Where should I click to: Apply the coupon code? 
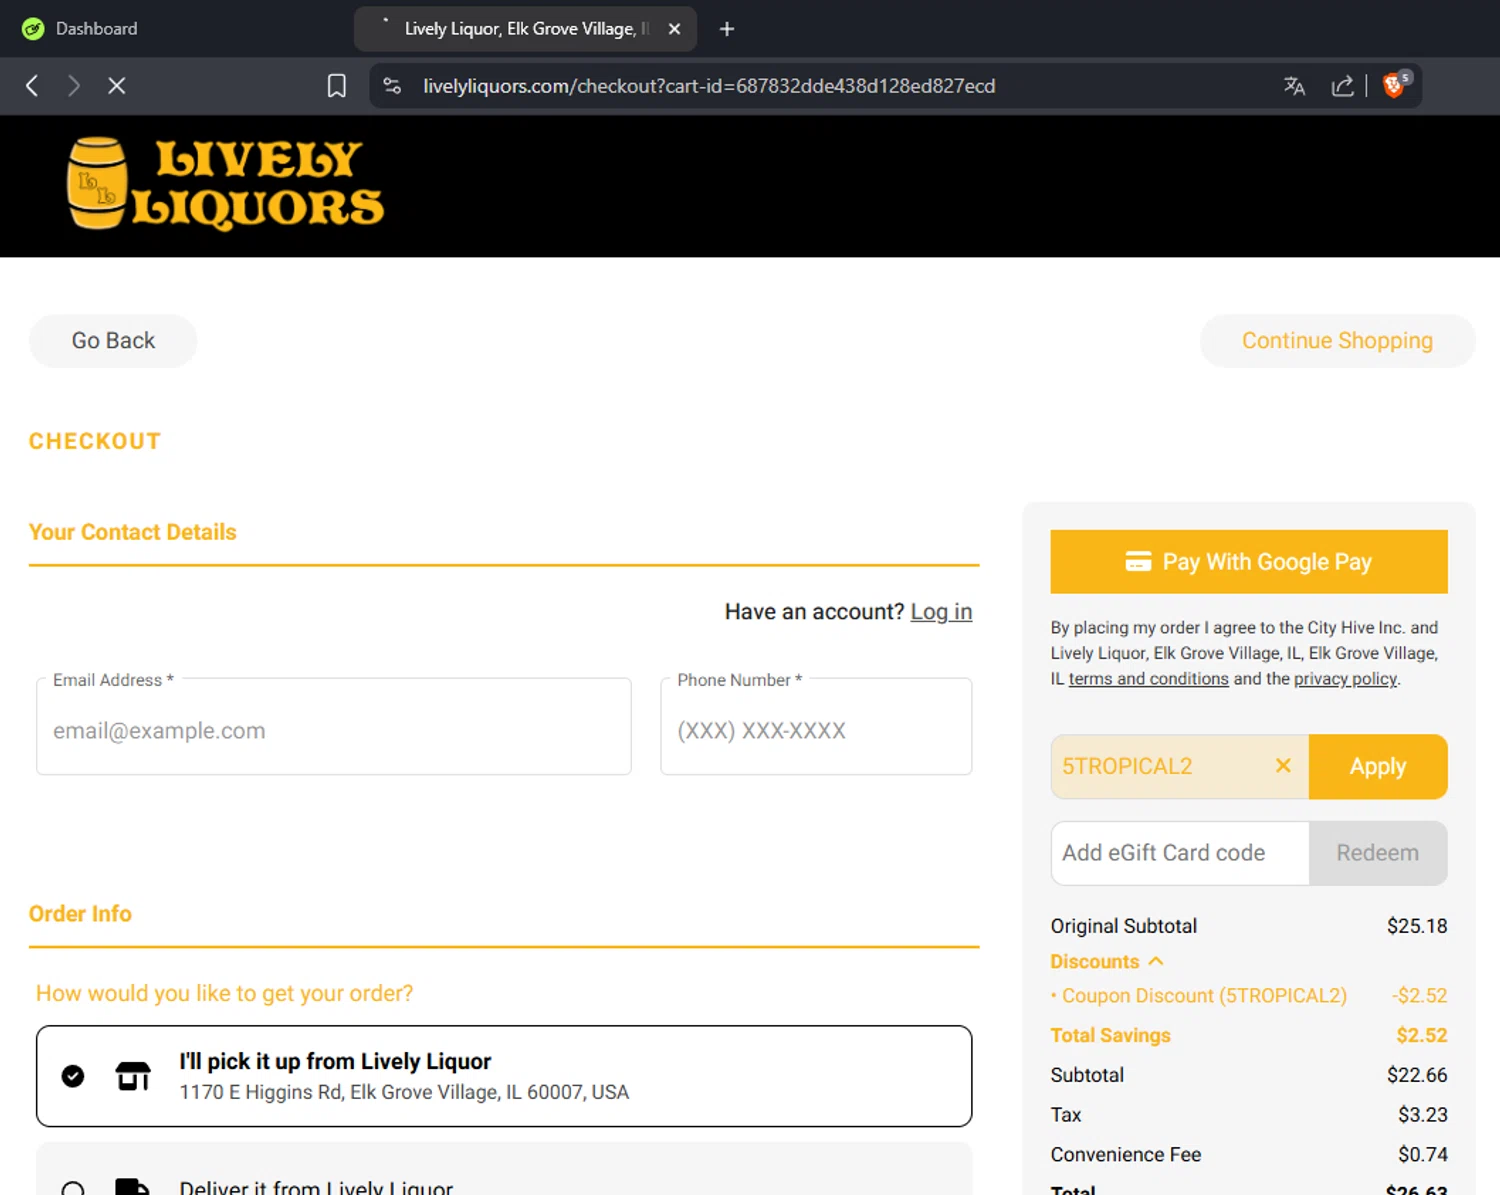[x=1378, y=767]
